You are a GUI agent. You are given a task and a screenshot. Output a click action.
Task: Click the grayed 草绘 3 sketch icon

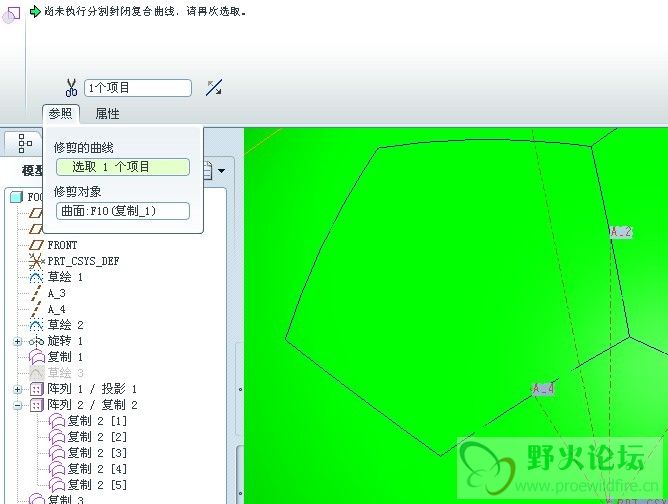[37, 373]
